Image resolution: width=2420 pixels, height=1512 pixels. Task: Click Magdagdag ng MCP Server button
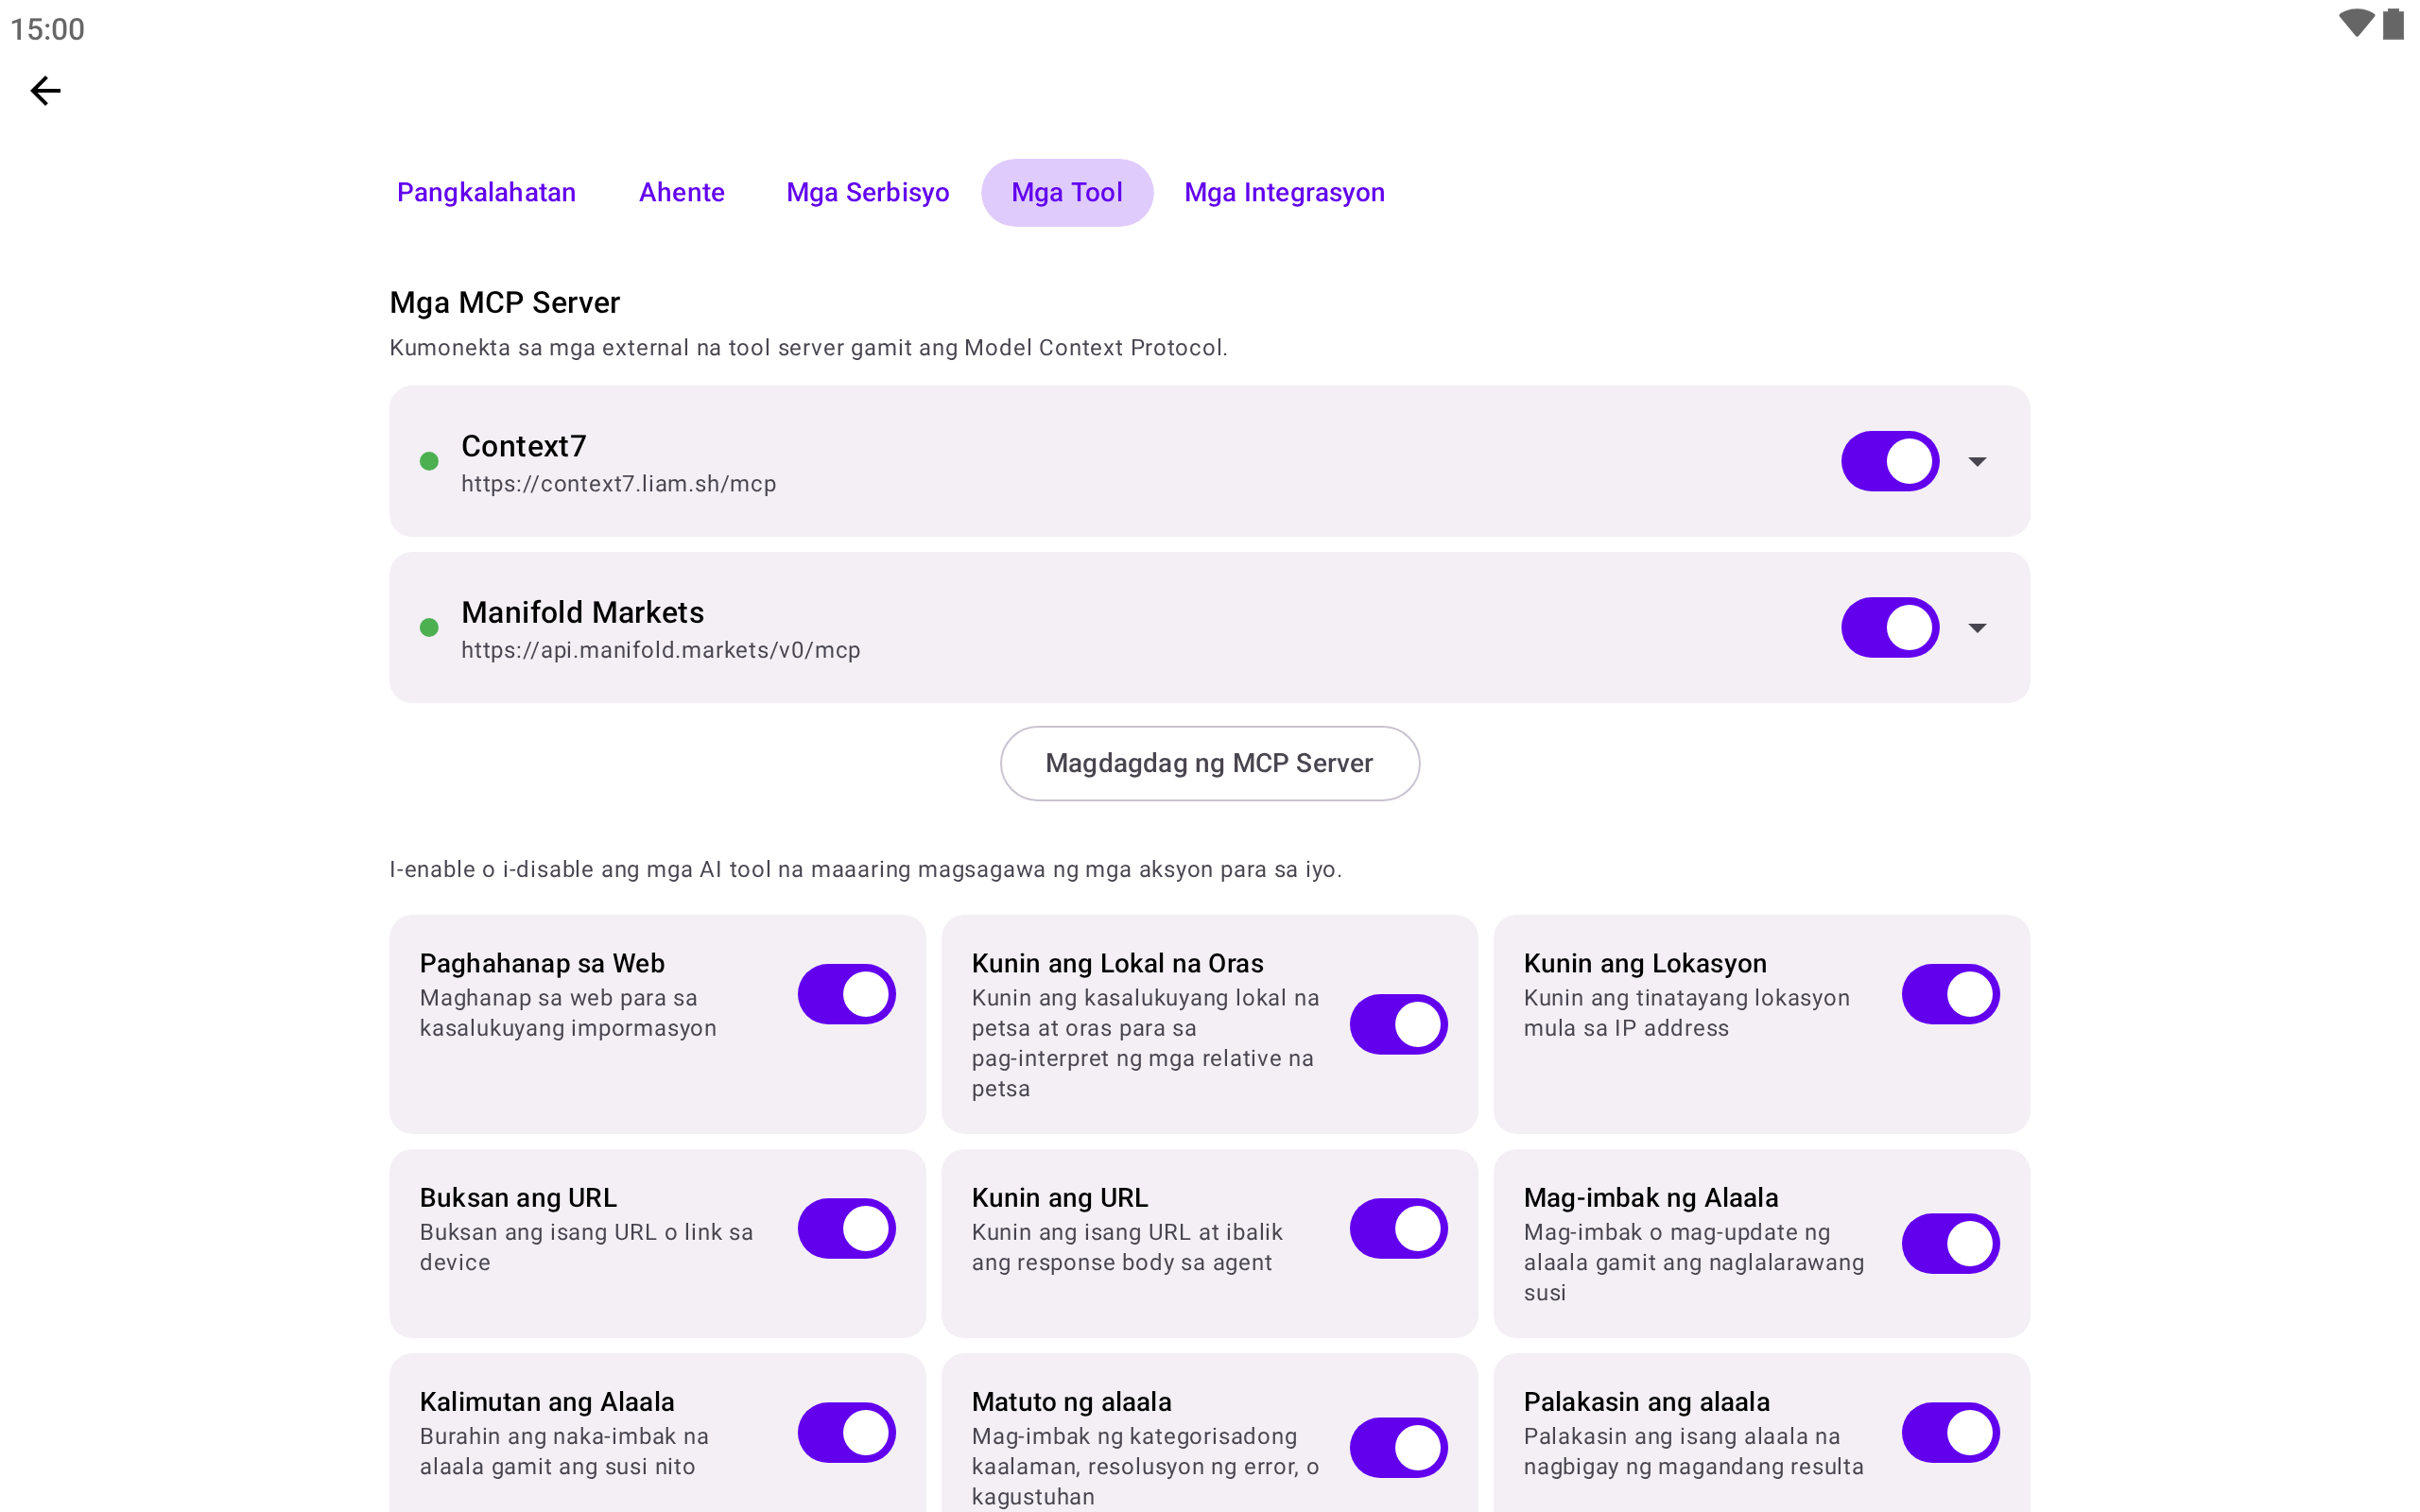click(1209, 763)
